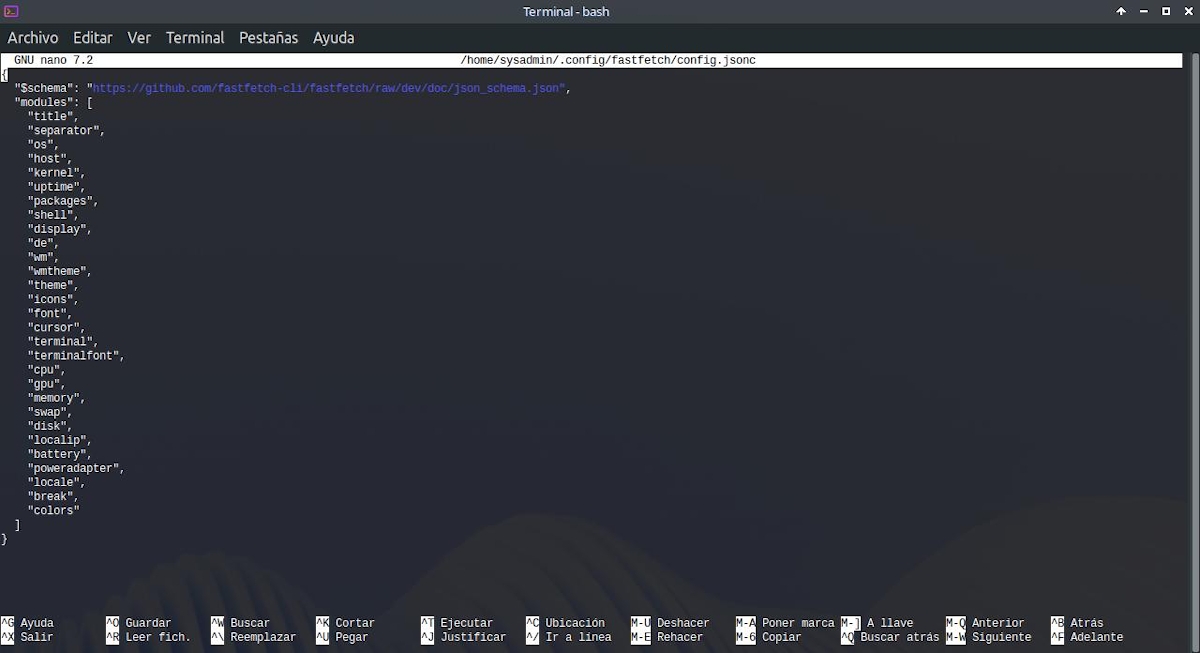Click the ^R Leer fich. shortcut hint
The height and width of the screenshot is (653, 1200).
149,637
